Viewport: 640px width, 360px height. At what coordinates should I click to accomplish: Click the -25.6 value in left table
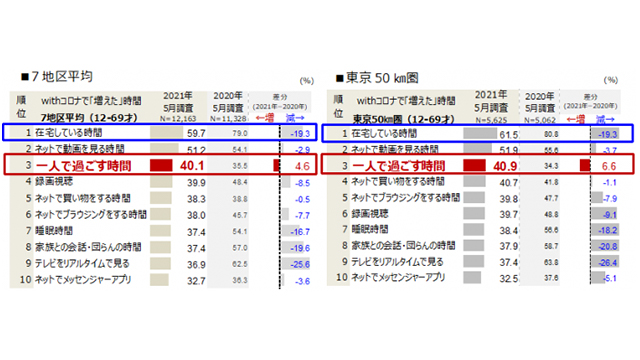pyautogui.click(x=300, y=264)
